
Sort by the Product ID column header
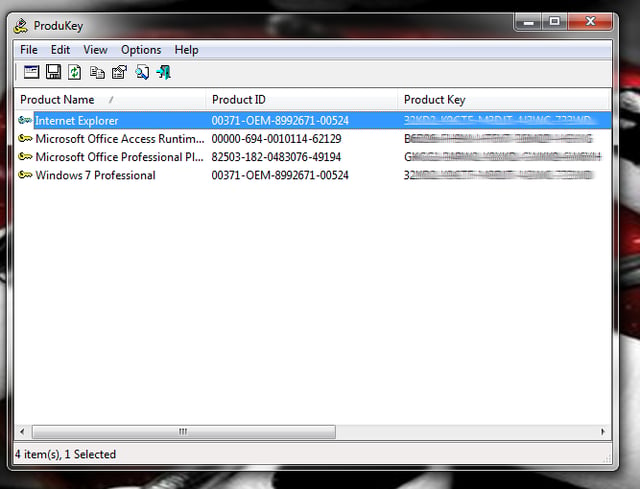(x=302, y=100)
